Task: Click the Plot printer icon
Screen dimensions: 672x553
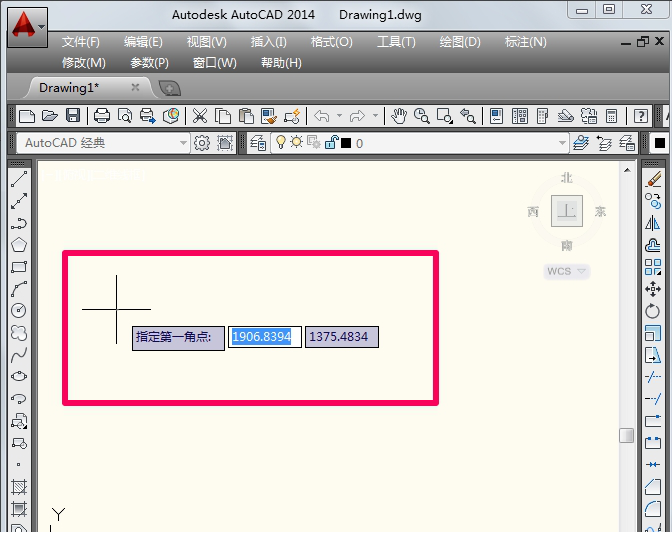Action: click(x=102, y=116)
